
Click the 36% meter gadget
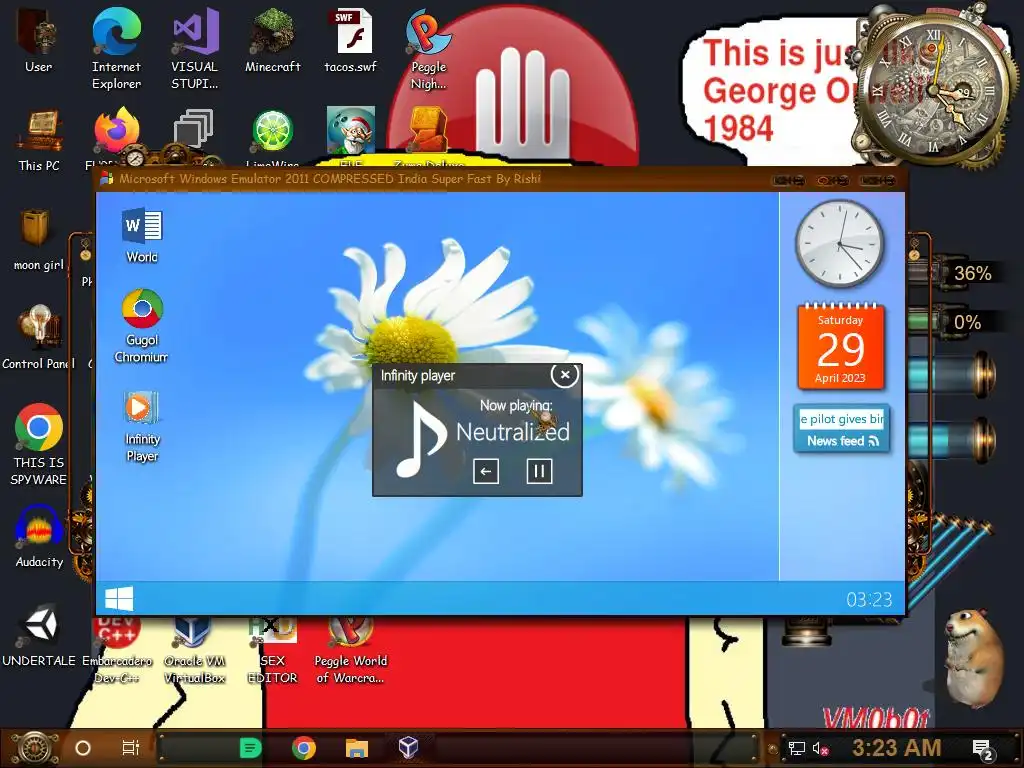pos(959,273)
